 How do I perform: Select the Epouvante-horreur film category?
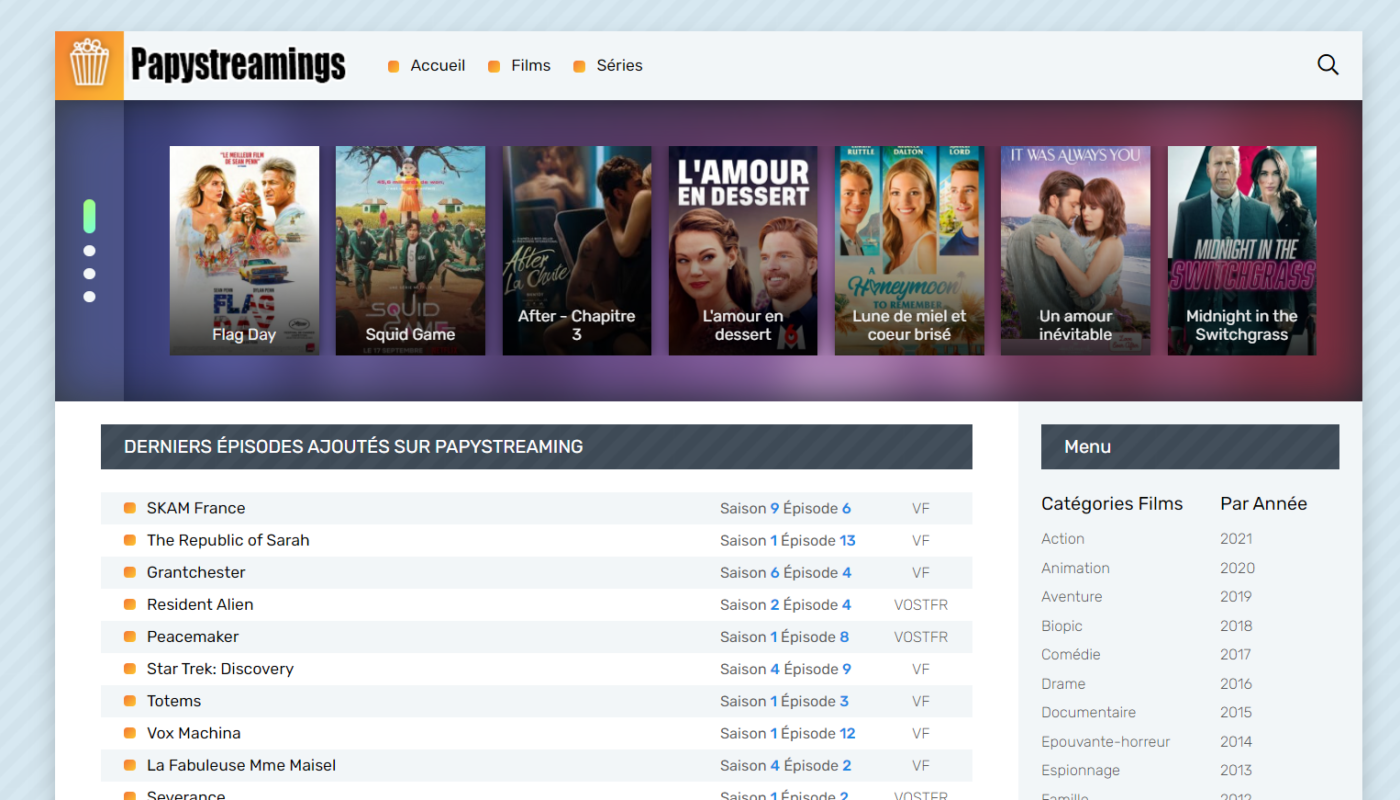1106,742
